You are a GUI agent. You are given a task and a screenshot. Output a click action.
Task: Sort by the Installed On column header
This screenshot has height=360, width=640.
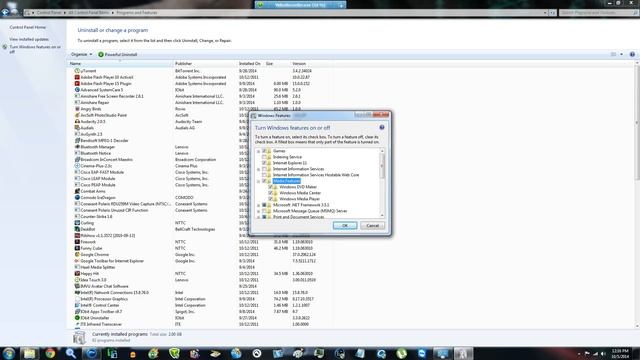tap(250, 64)
